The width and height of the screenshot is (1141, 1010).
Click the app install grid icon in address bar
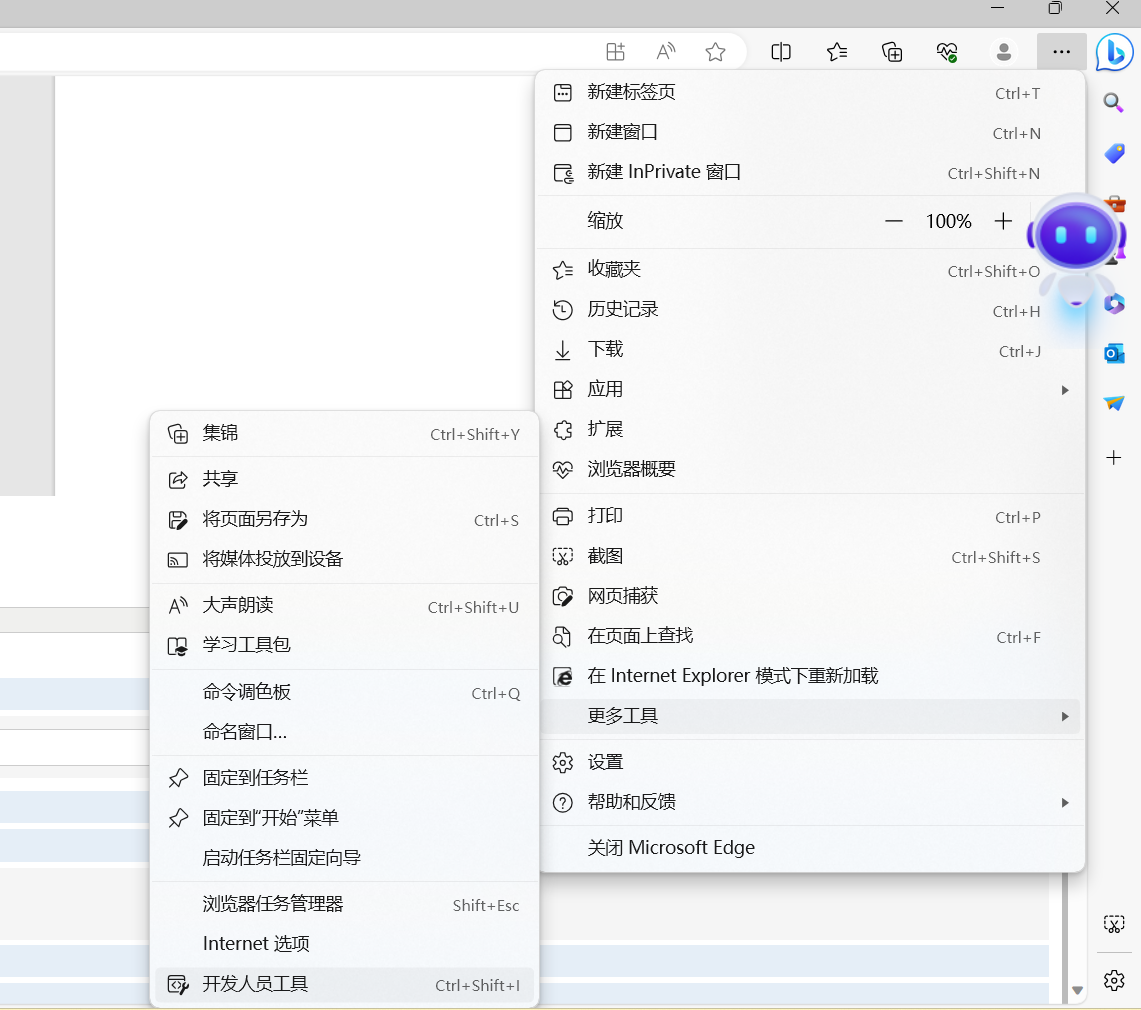click(x=616, y=52)
